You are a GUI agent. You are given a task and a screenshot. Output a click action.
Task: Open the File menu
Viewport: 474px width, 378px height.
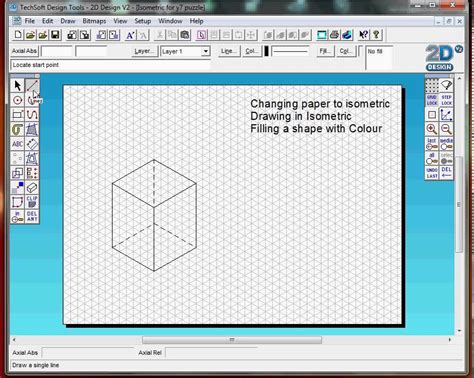[x=30, y=21]
